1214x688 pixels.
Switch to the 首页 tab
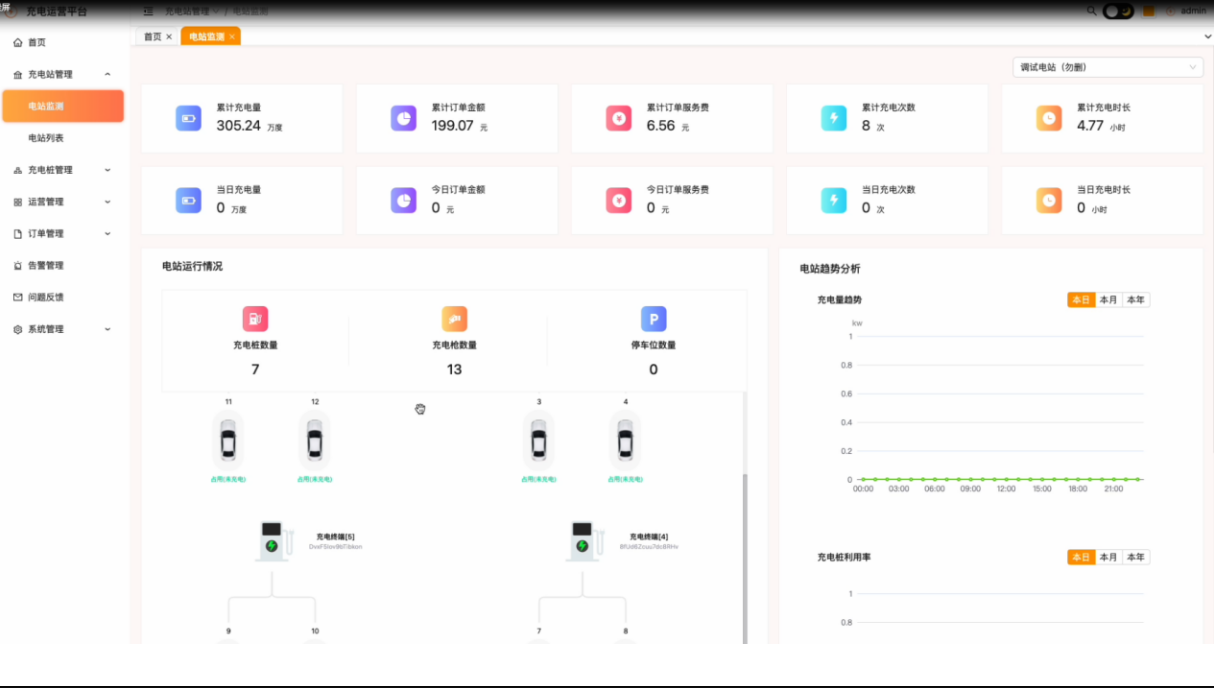152,36
